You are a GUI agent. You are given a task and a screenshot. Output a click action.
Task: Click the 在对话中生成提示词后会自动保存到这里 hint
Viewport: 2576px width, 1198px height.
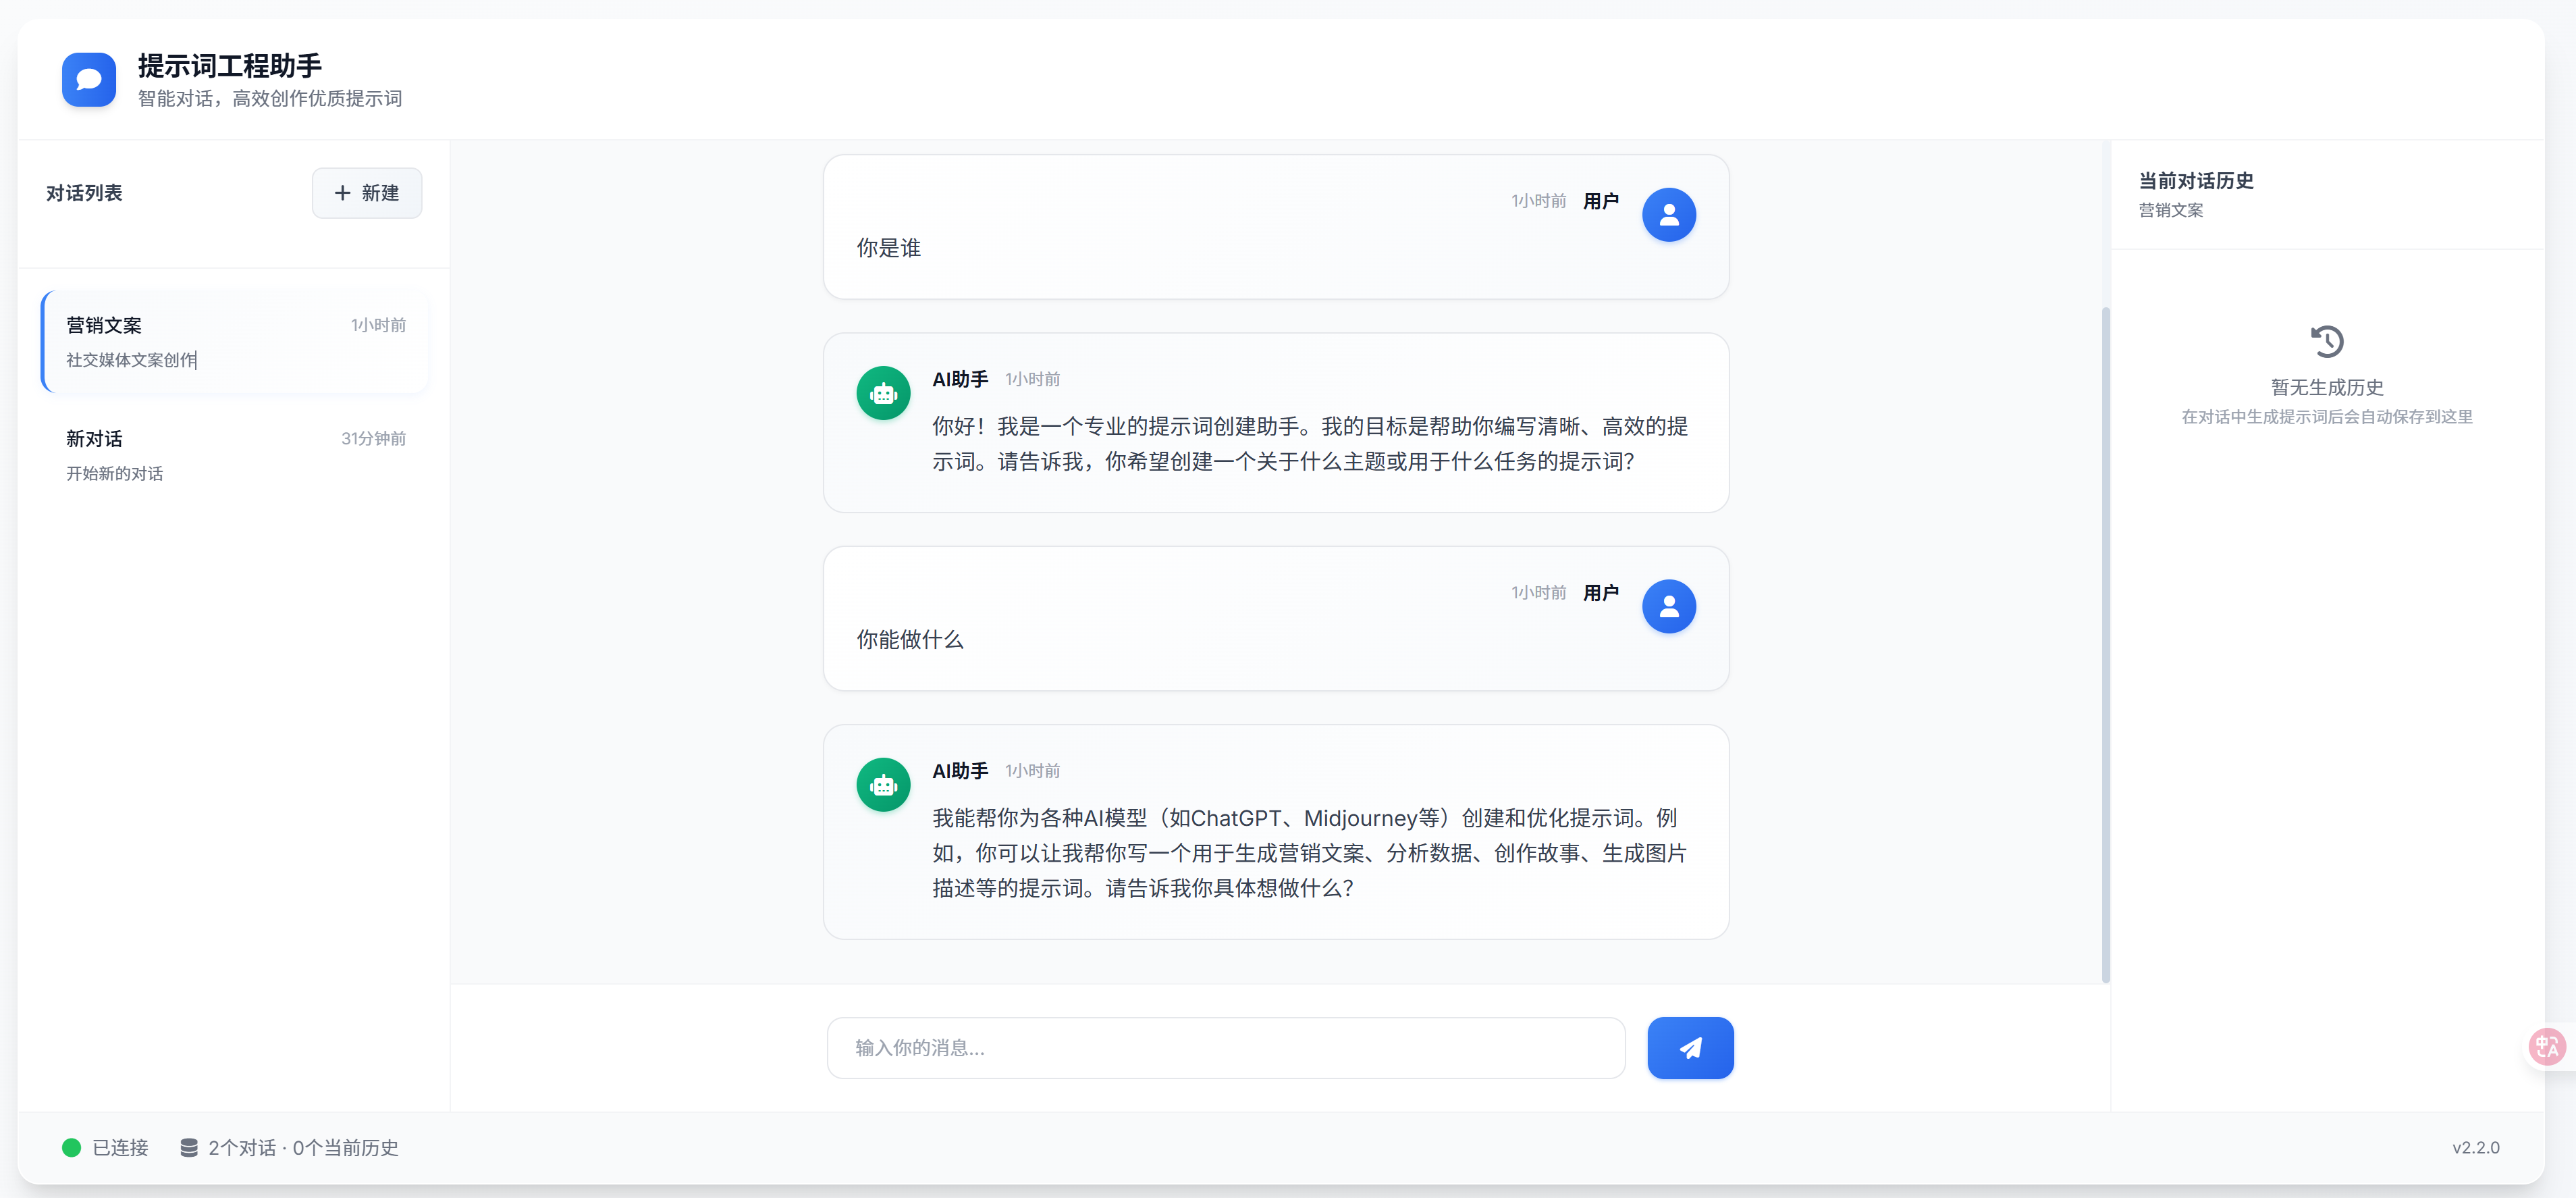tap(2326, 417)
